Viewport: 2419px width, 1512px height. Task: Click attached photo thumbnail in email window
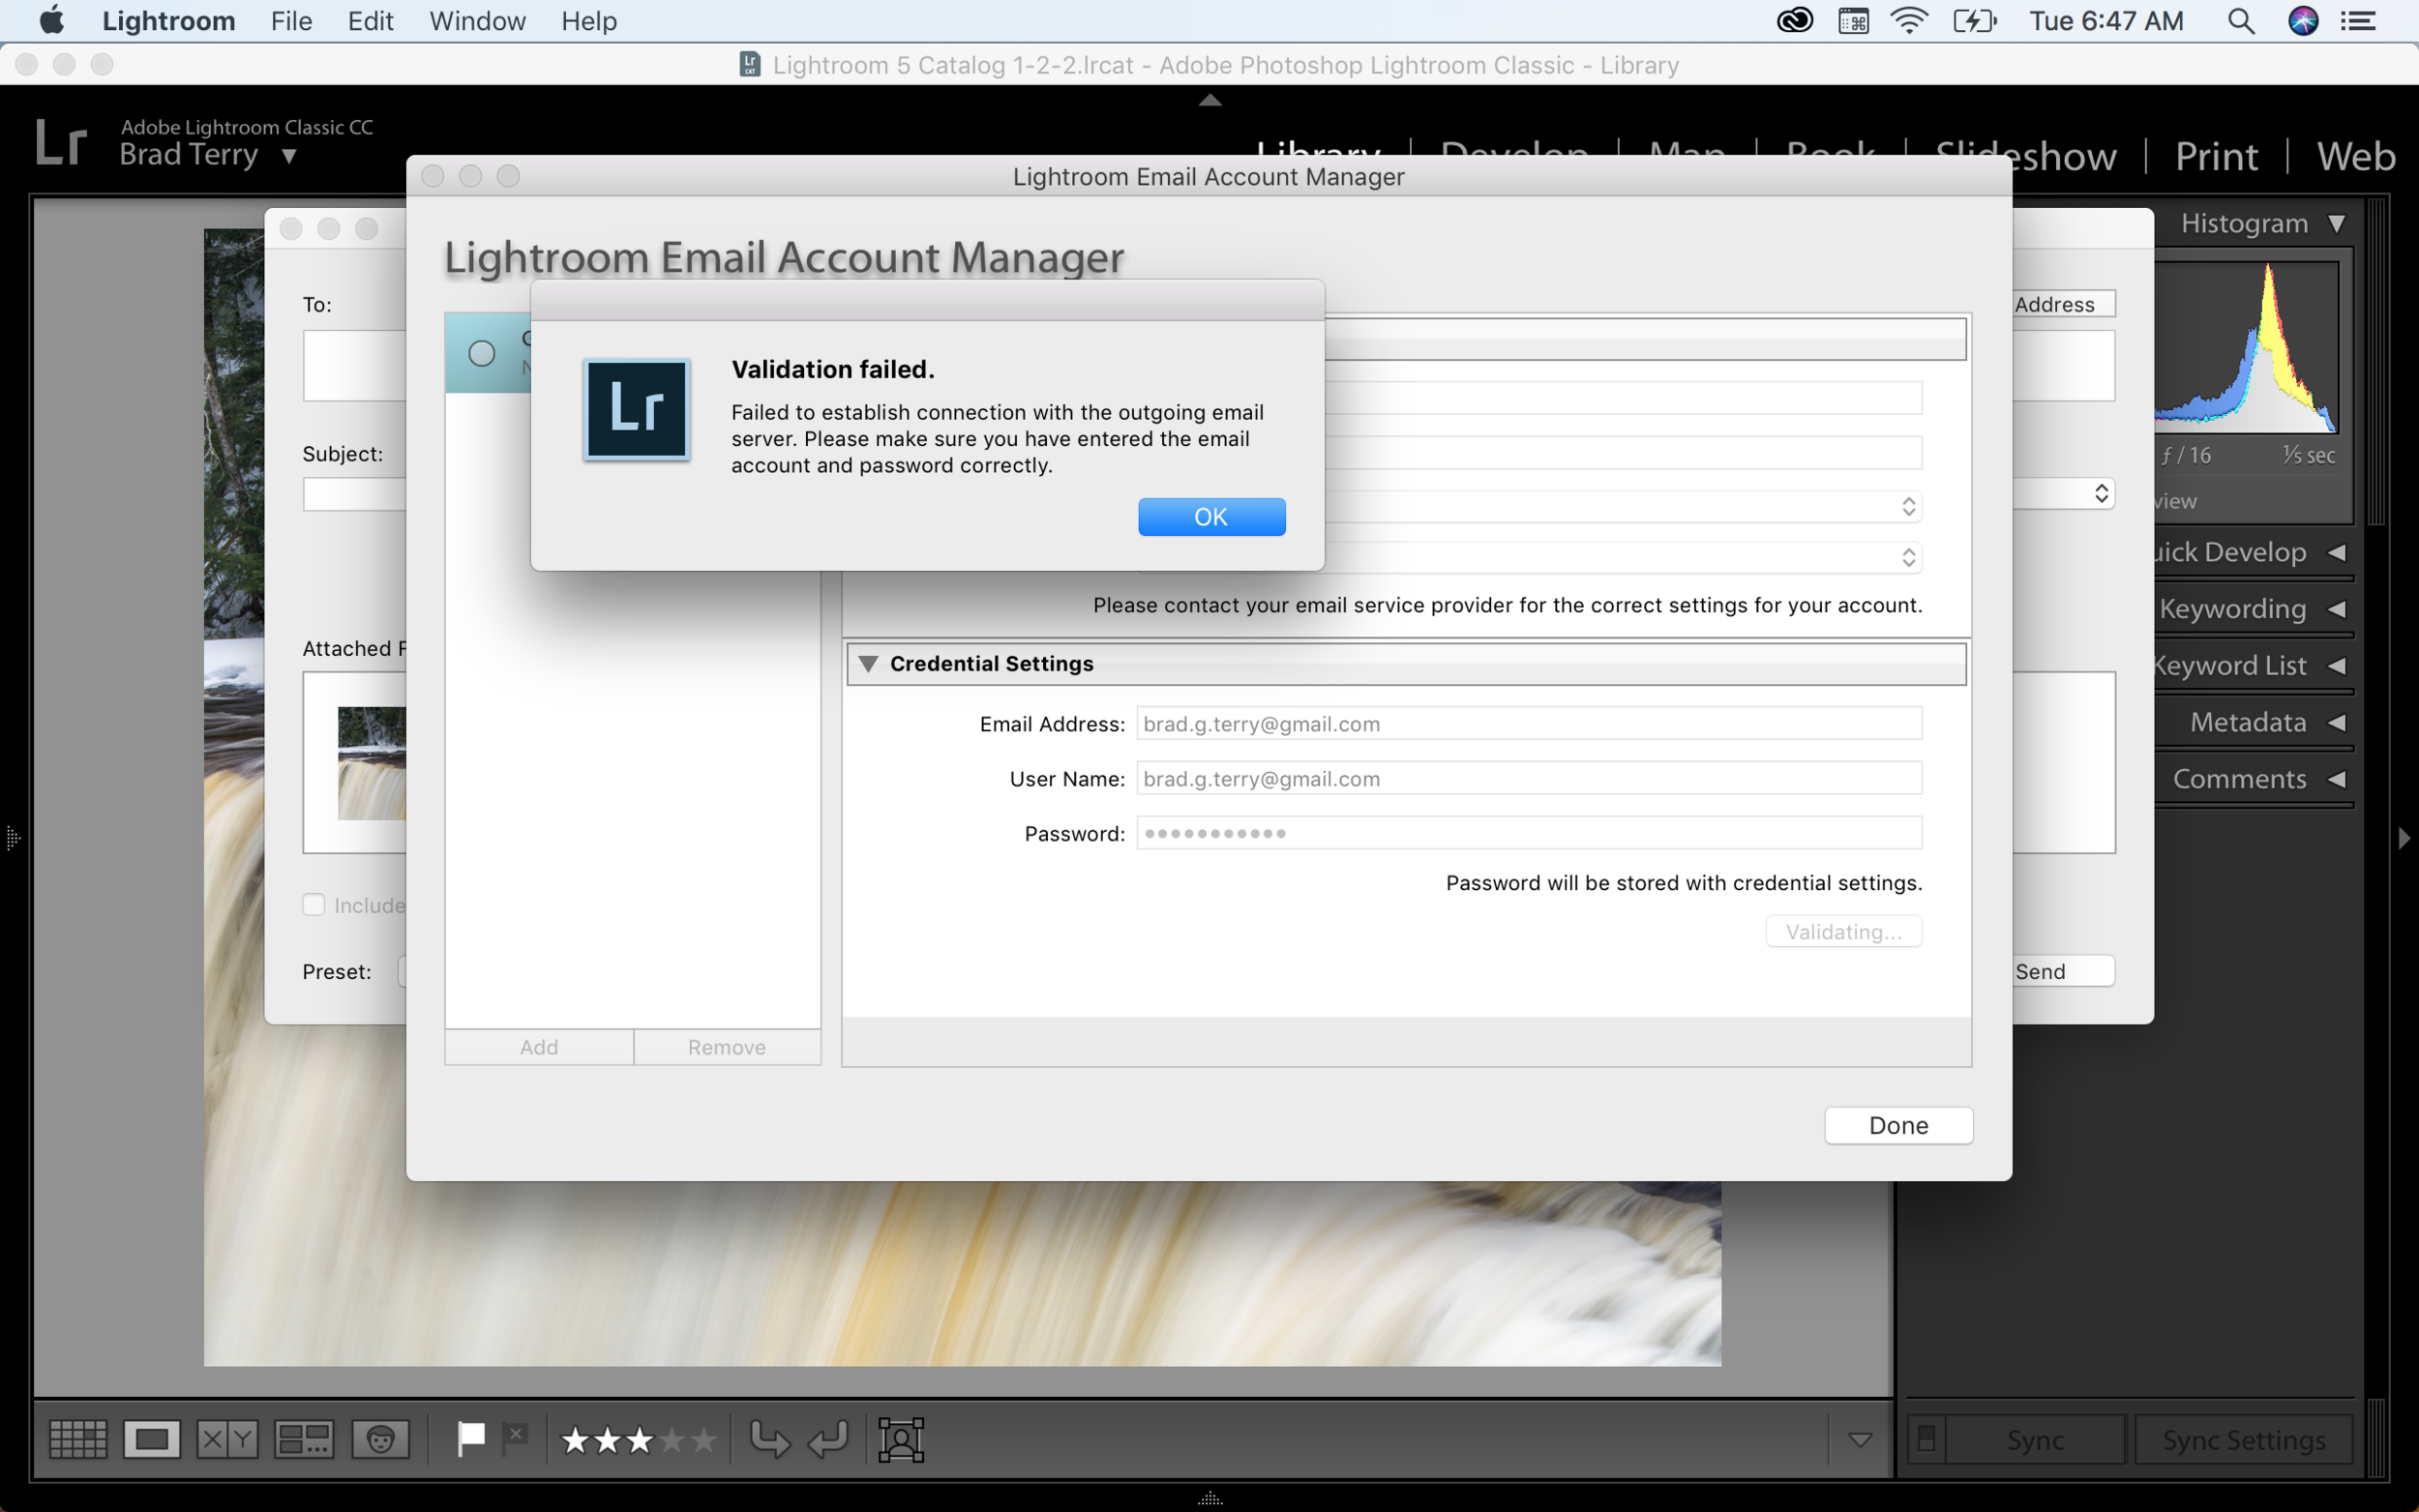click(372, 763)
